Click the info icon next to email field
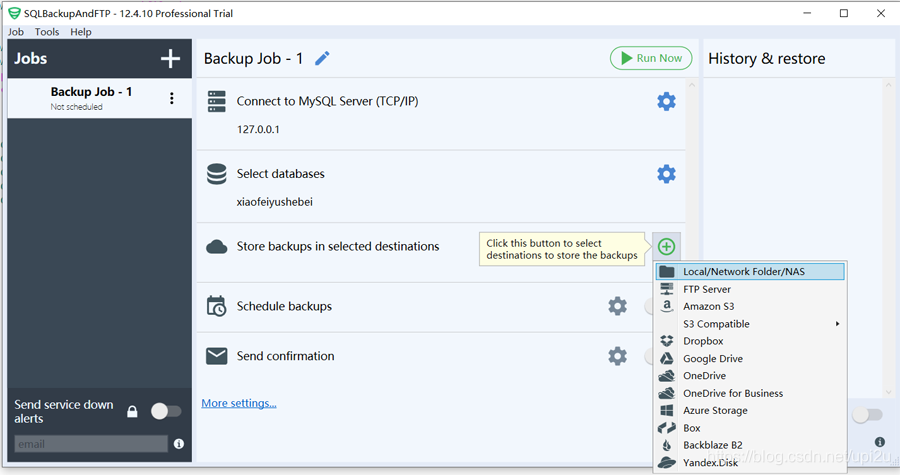This screenshot has width=900, height=475. click(x=179, y=443)
